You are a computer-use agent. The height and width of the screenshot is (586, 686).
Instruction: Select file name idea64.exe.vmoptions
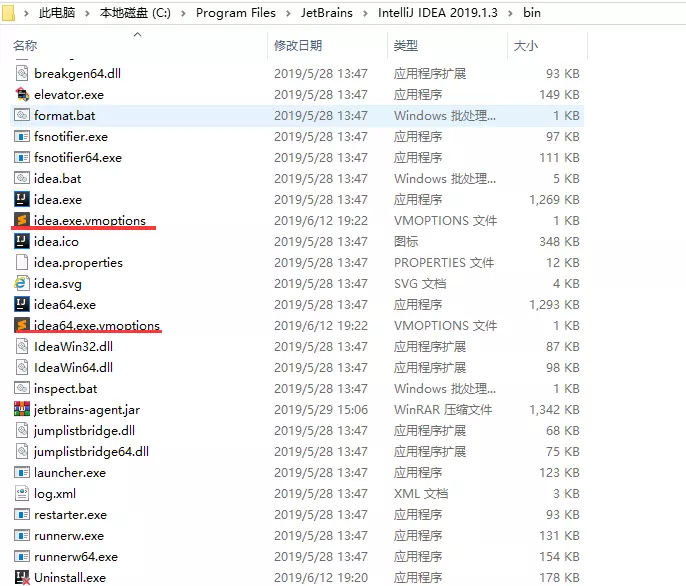[x=97, y=325]
